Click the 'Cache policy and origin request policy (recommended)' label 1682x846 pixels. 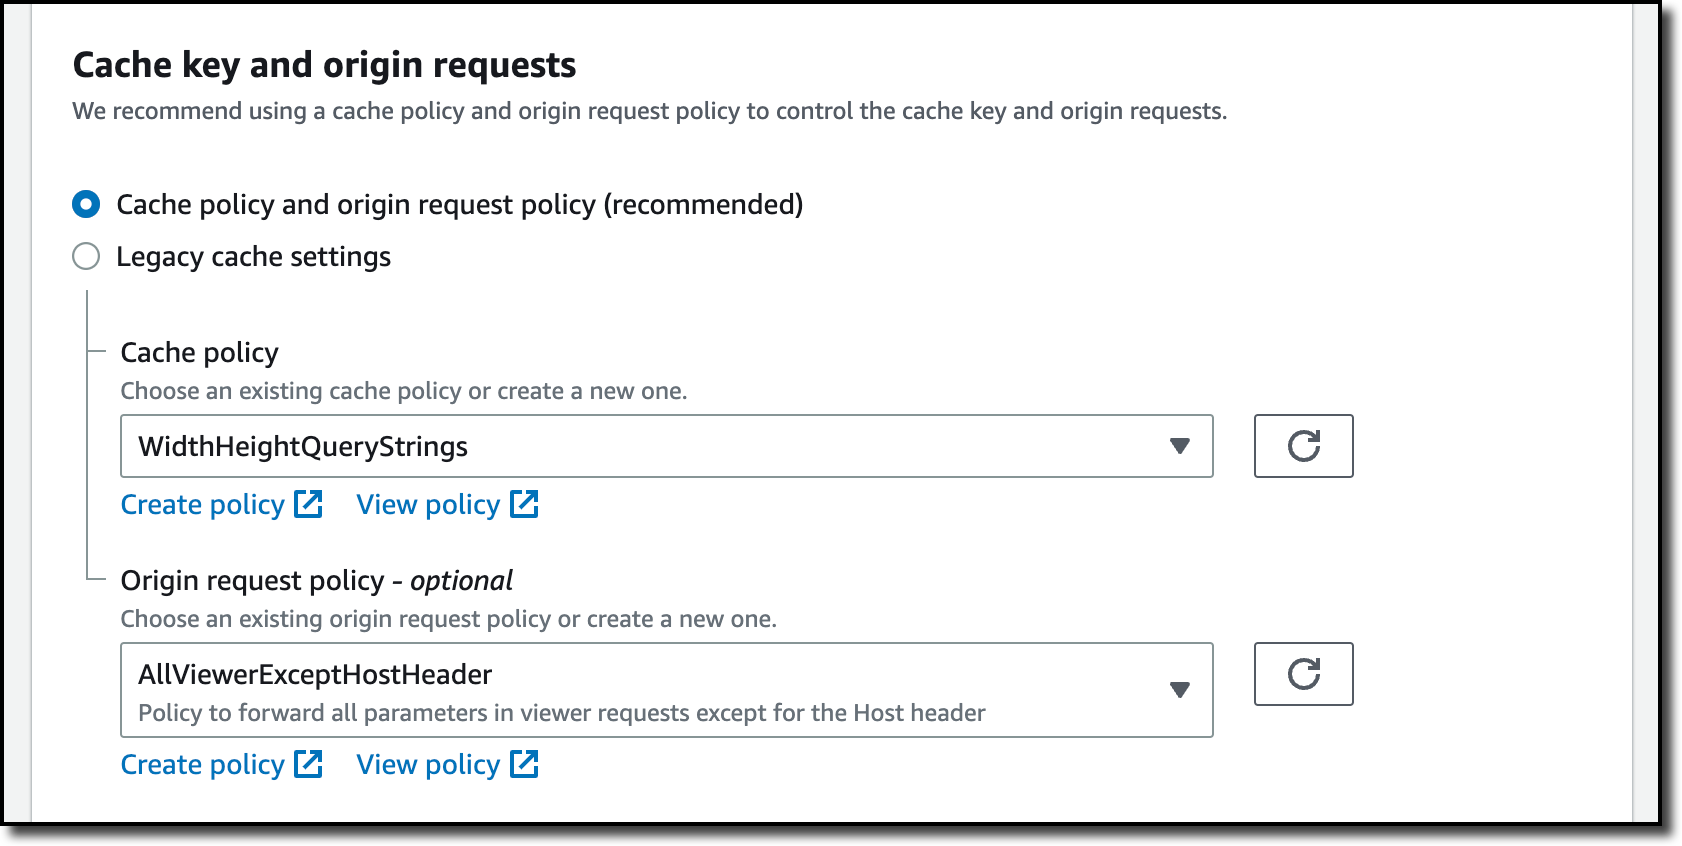pos(459,205)
